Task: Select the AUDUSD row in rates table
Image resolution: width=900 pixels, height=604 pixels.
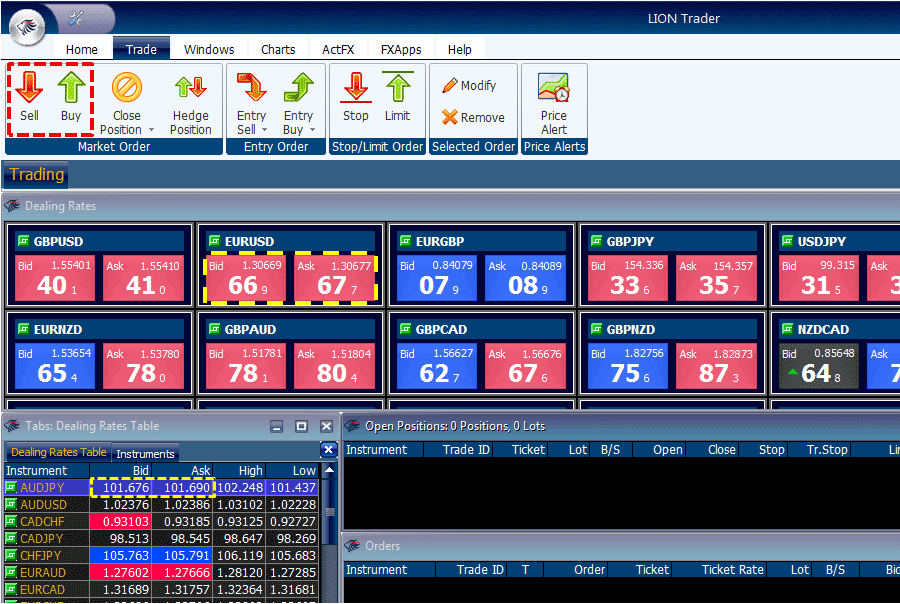Action: [161, 505]
